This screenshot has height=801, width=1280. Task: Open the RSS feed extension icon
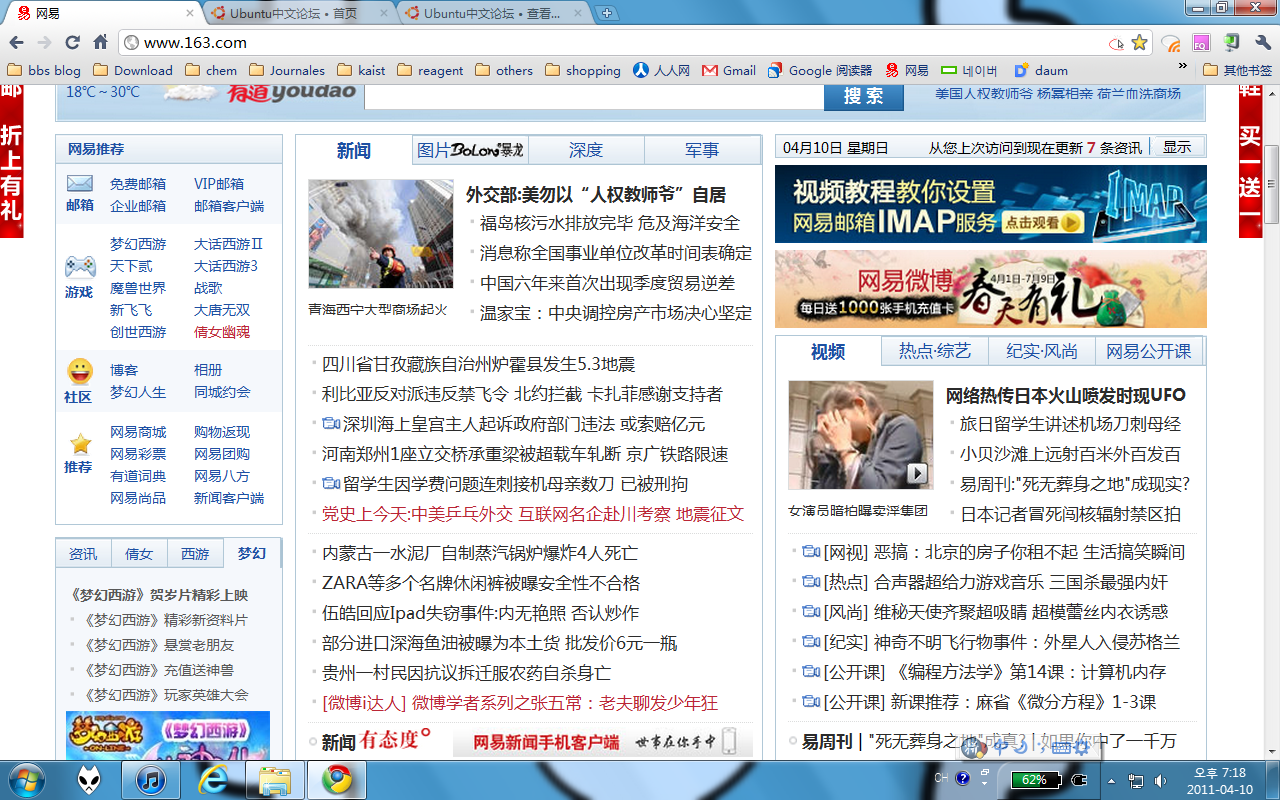pos(1171,43)
